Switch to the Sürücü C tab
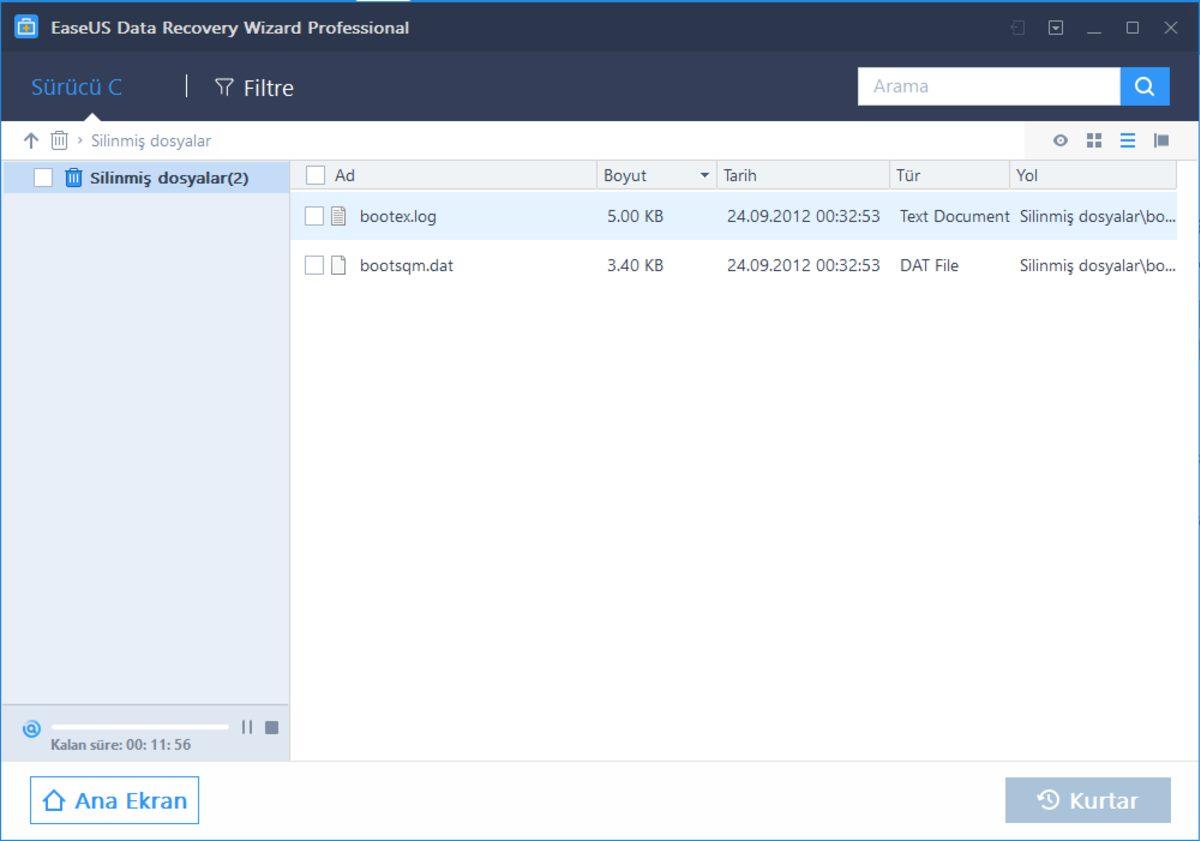Screen dimensions: 1200x841 (x=76, y=87)
